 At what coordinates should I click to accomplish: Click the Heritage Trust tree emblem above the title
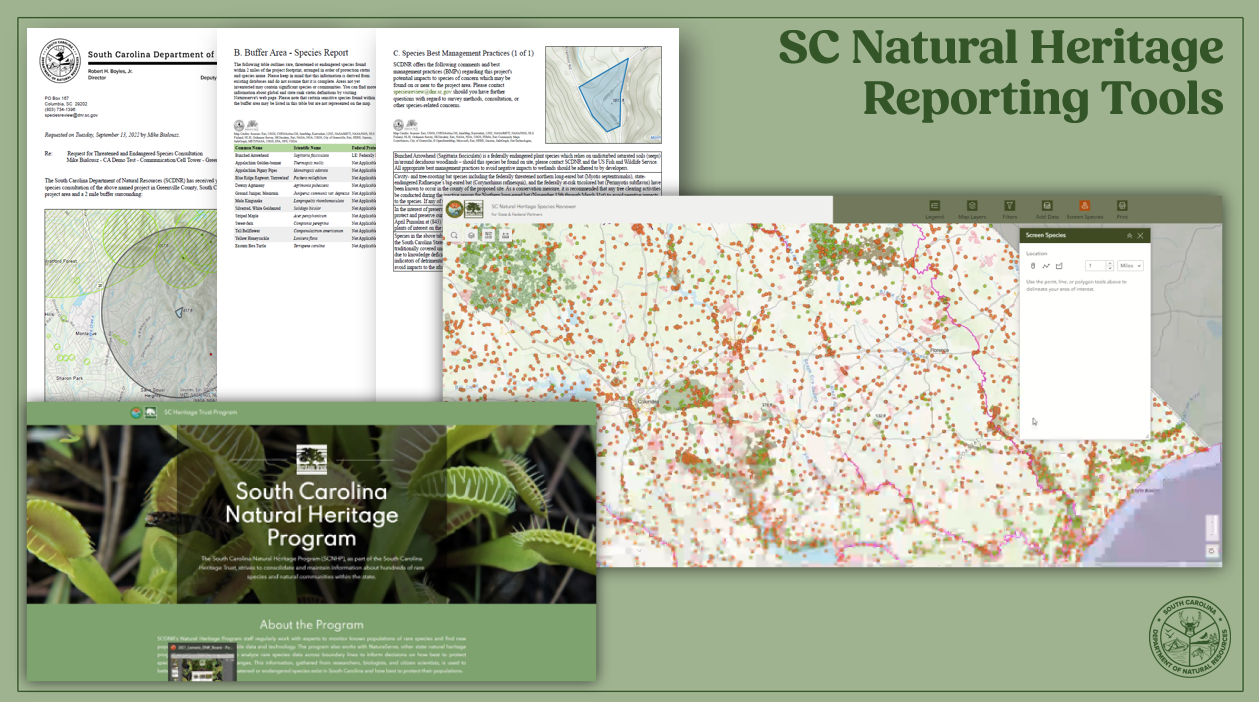coord(313,461)
